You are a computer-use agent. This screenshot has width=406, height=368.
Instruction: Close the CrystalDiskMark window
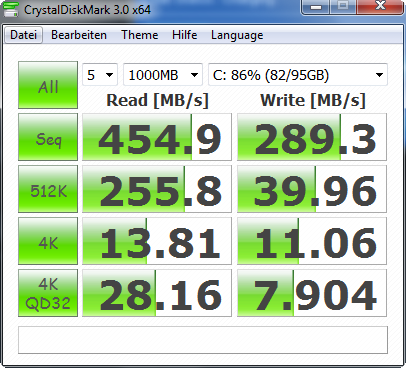tap(380, 7)
